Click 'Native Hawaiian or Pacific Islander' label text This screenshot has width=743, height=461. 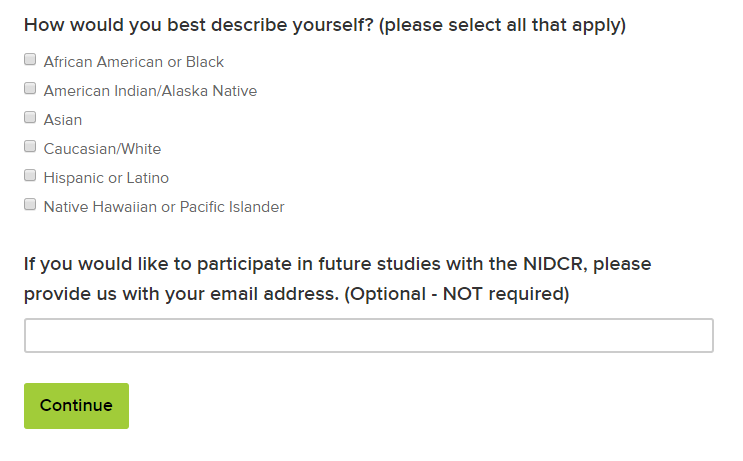pos(164,207)
